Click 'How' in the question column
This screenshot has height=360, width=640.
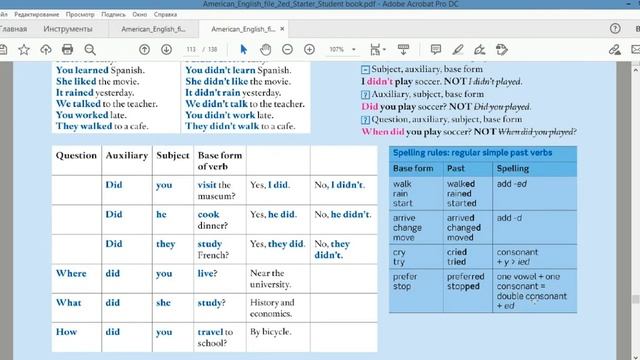point(66,332)
